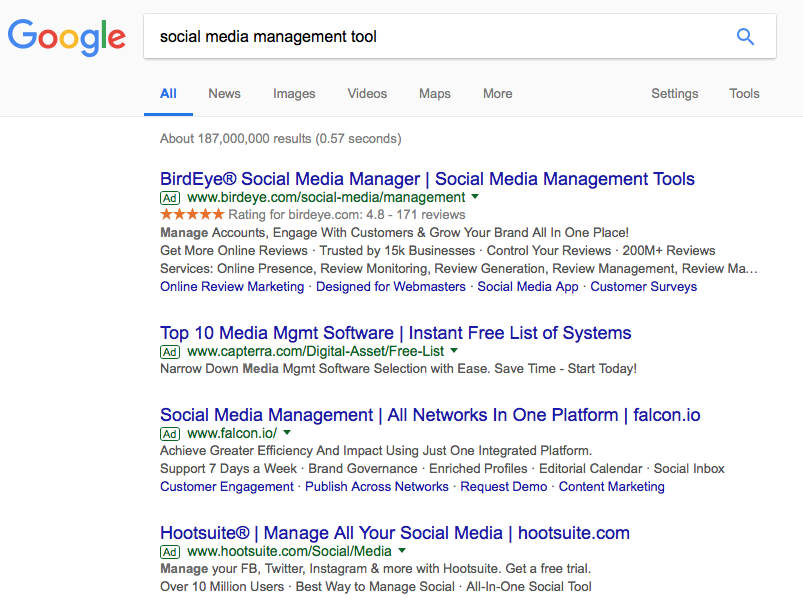The width and height of the screenshot is (803, 611).
Task: Click the Google logo
Action: click(x=66, y=37)
